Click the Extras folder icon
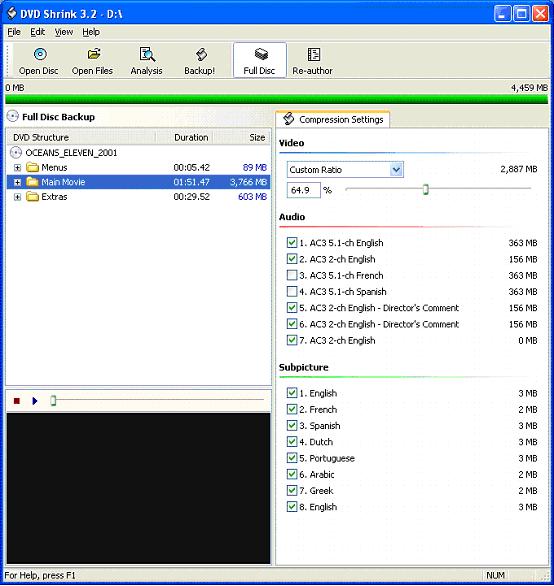The height and width of the screenshot is (586, 554). click(33, 197)
